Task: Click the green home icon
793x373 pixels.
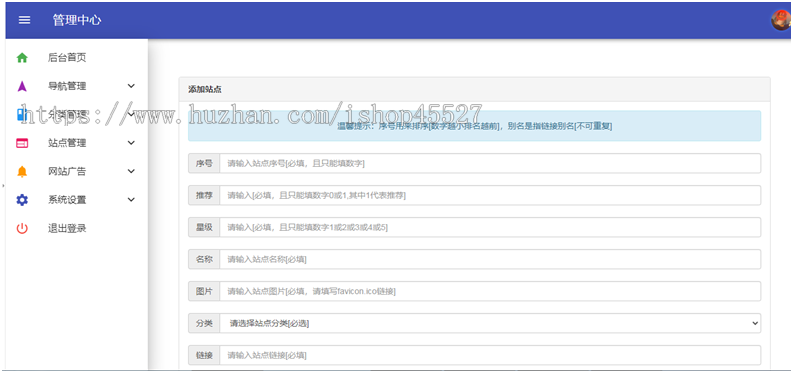Action: tap(22, 58)
